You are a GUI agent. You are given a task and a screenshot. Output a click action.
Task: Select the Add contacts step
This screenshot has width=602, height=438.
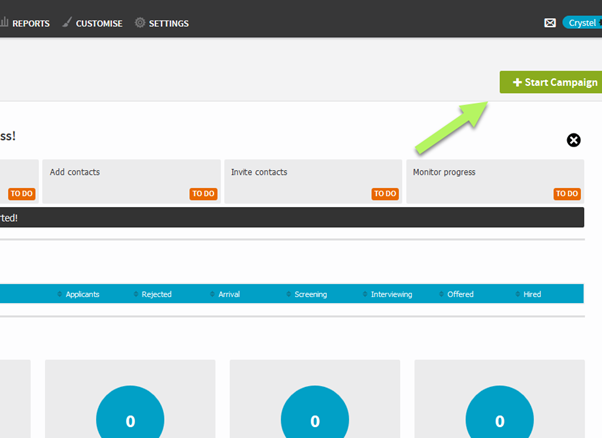click(129, 181)
